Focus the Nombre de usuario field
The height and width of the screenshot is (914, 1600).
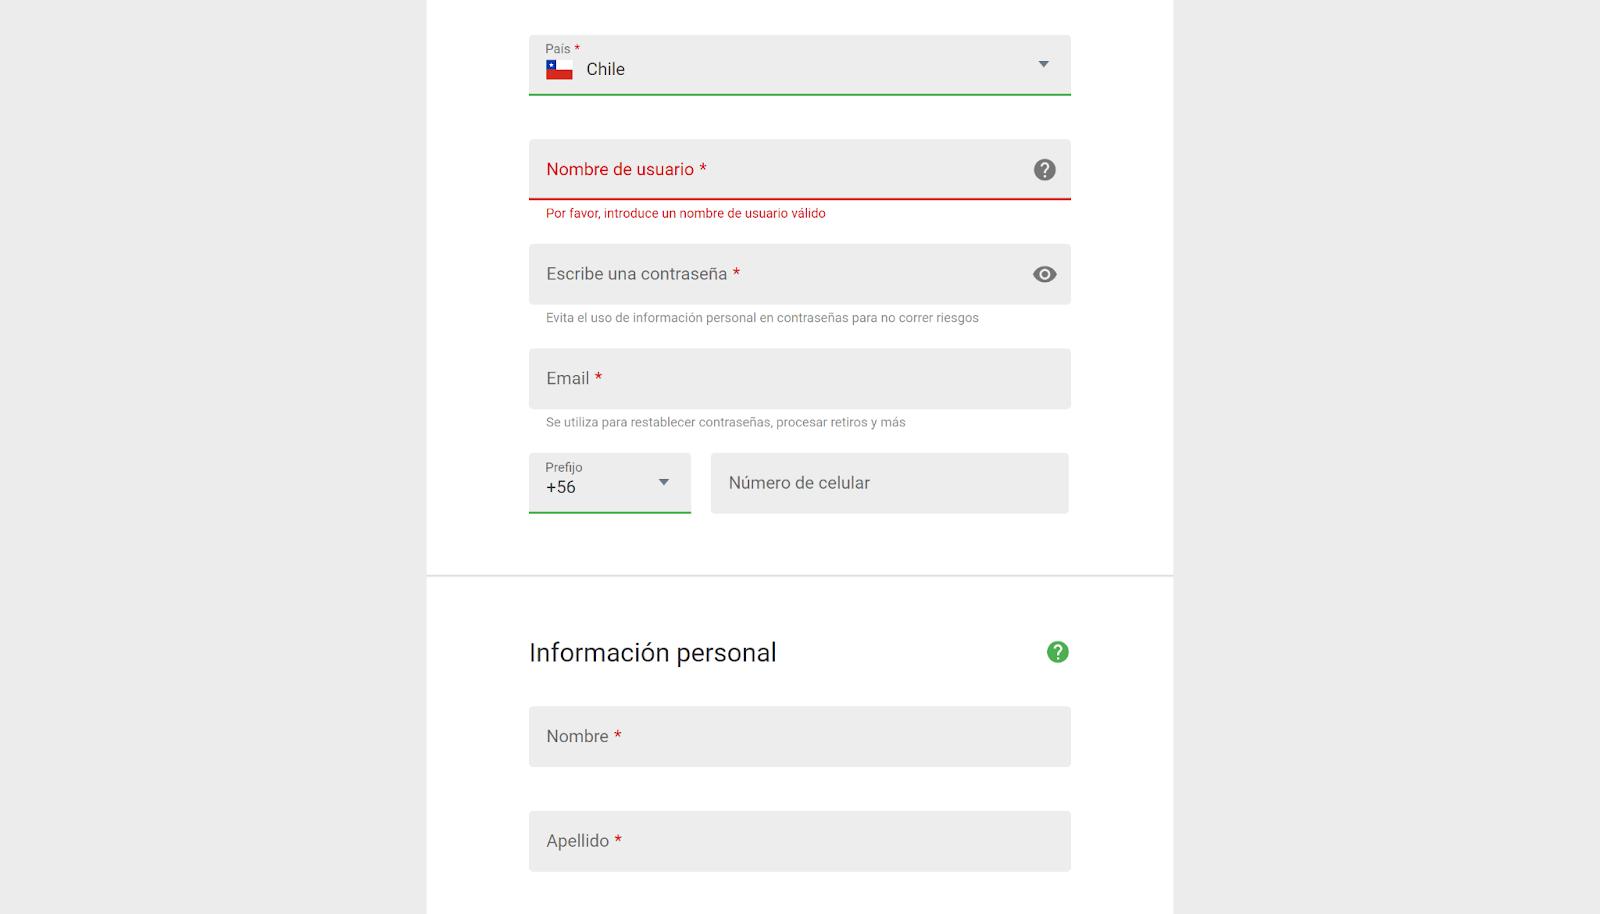click(799, 169)
